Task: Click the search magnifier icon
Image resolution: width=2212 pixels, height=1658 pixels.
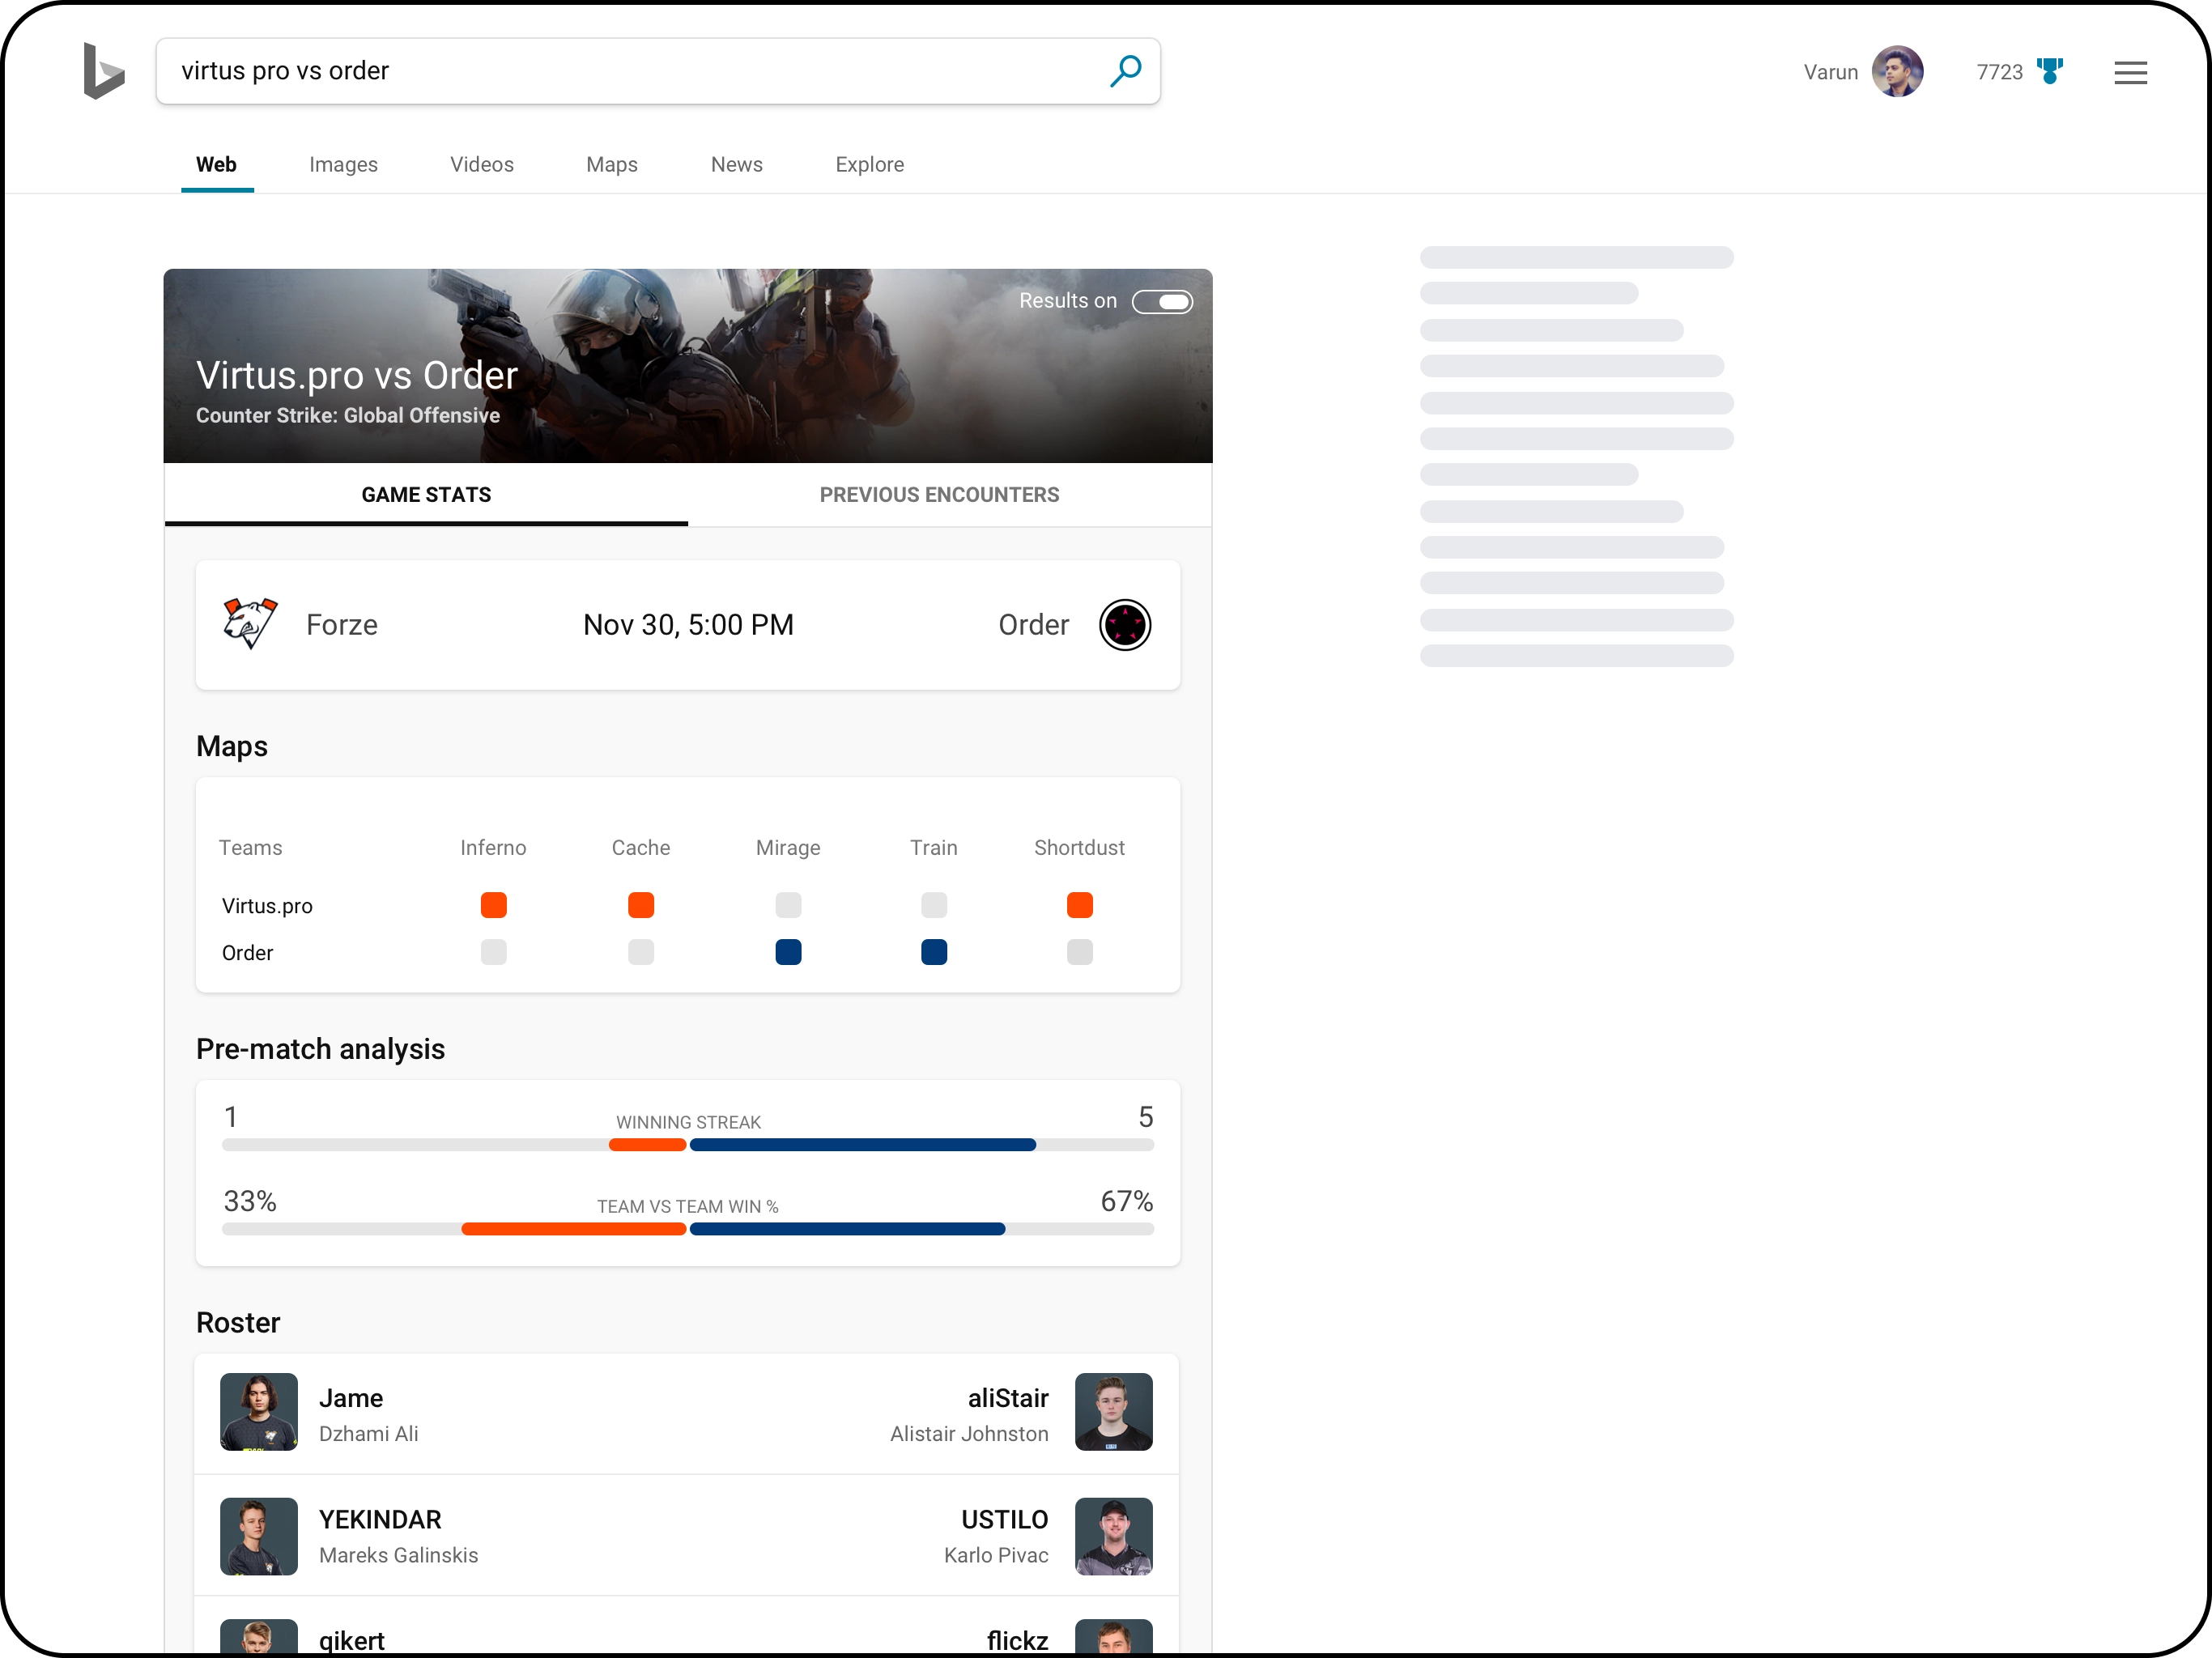Action: (1126, 71)
